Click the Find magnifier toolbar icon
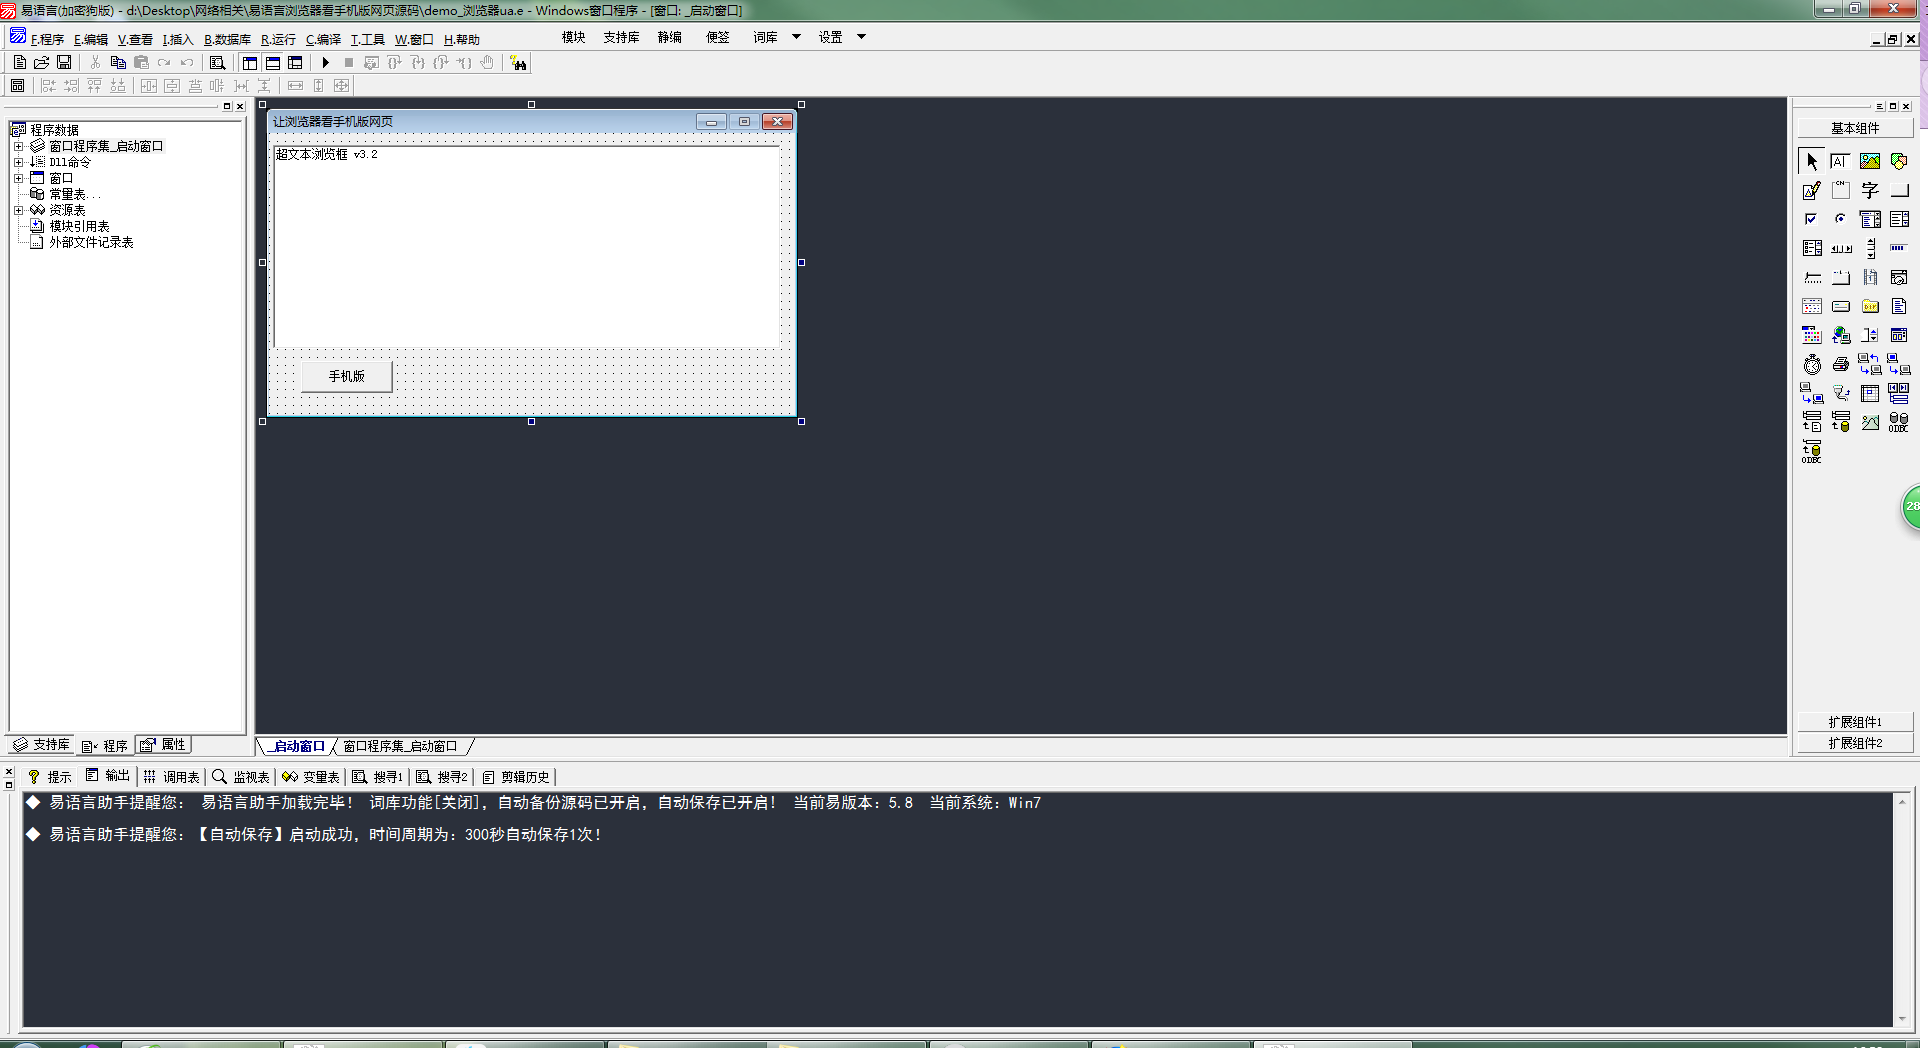This screenshot has height=1048, width=1928. click(217, 62)
